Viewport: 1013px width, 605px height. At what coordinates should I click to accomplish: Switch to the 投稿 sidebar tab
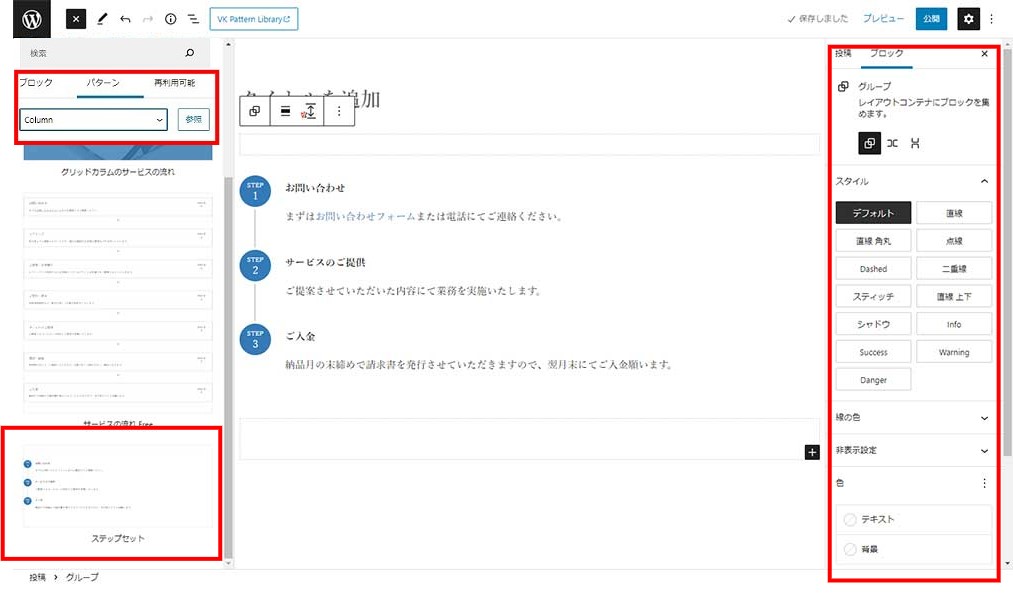coord(843,53)
